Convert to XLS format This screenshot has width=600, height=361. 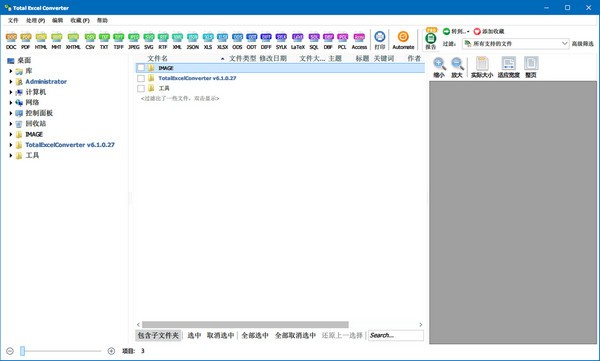tap(208, 41)
